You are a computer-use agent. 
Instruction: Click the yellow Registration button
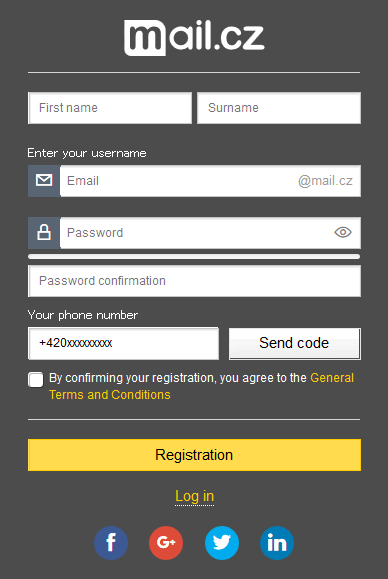pyautogui.click(x=195, y=455)
